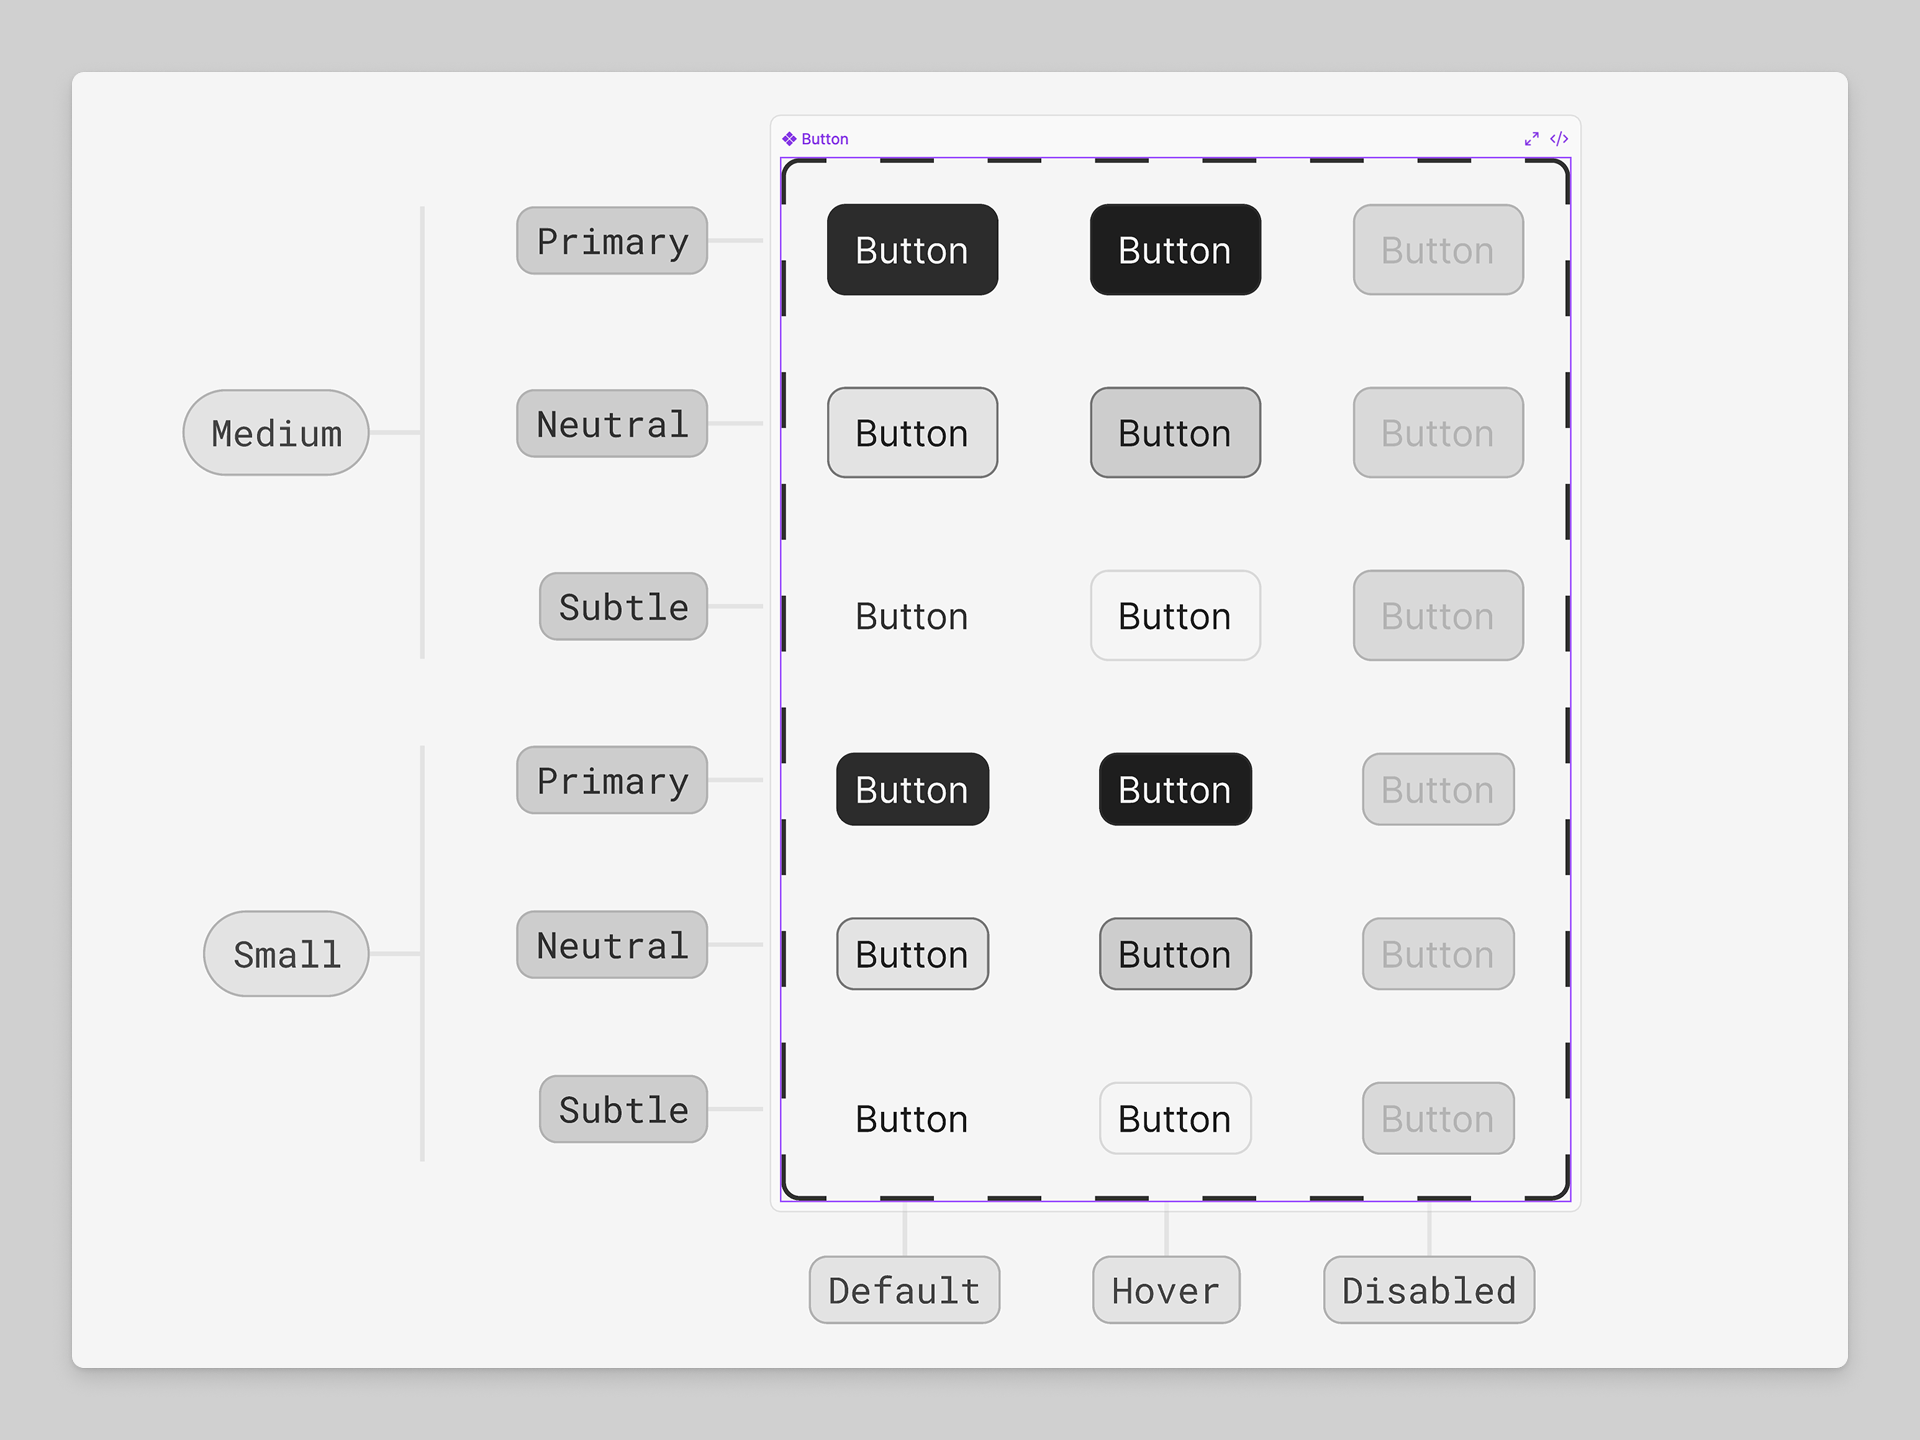Viewport: 1920px width, 1440px height.
Task: Click the Neutral label in the Medium group
Action: pos(611,424)
